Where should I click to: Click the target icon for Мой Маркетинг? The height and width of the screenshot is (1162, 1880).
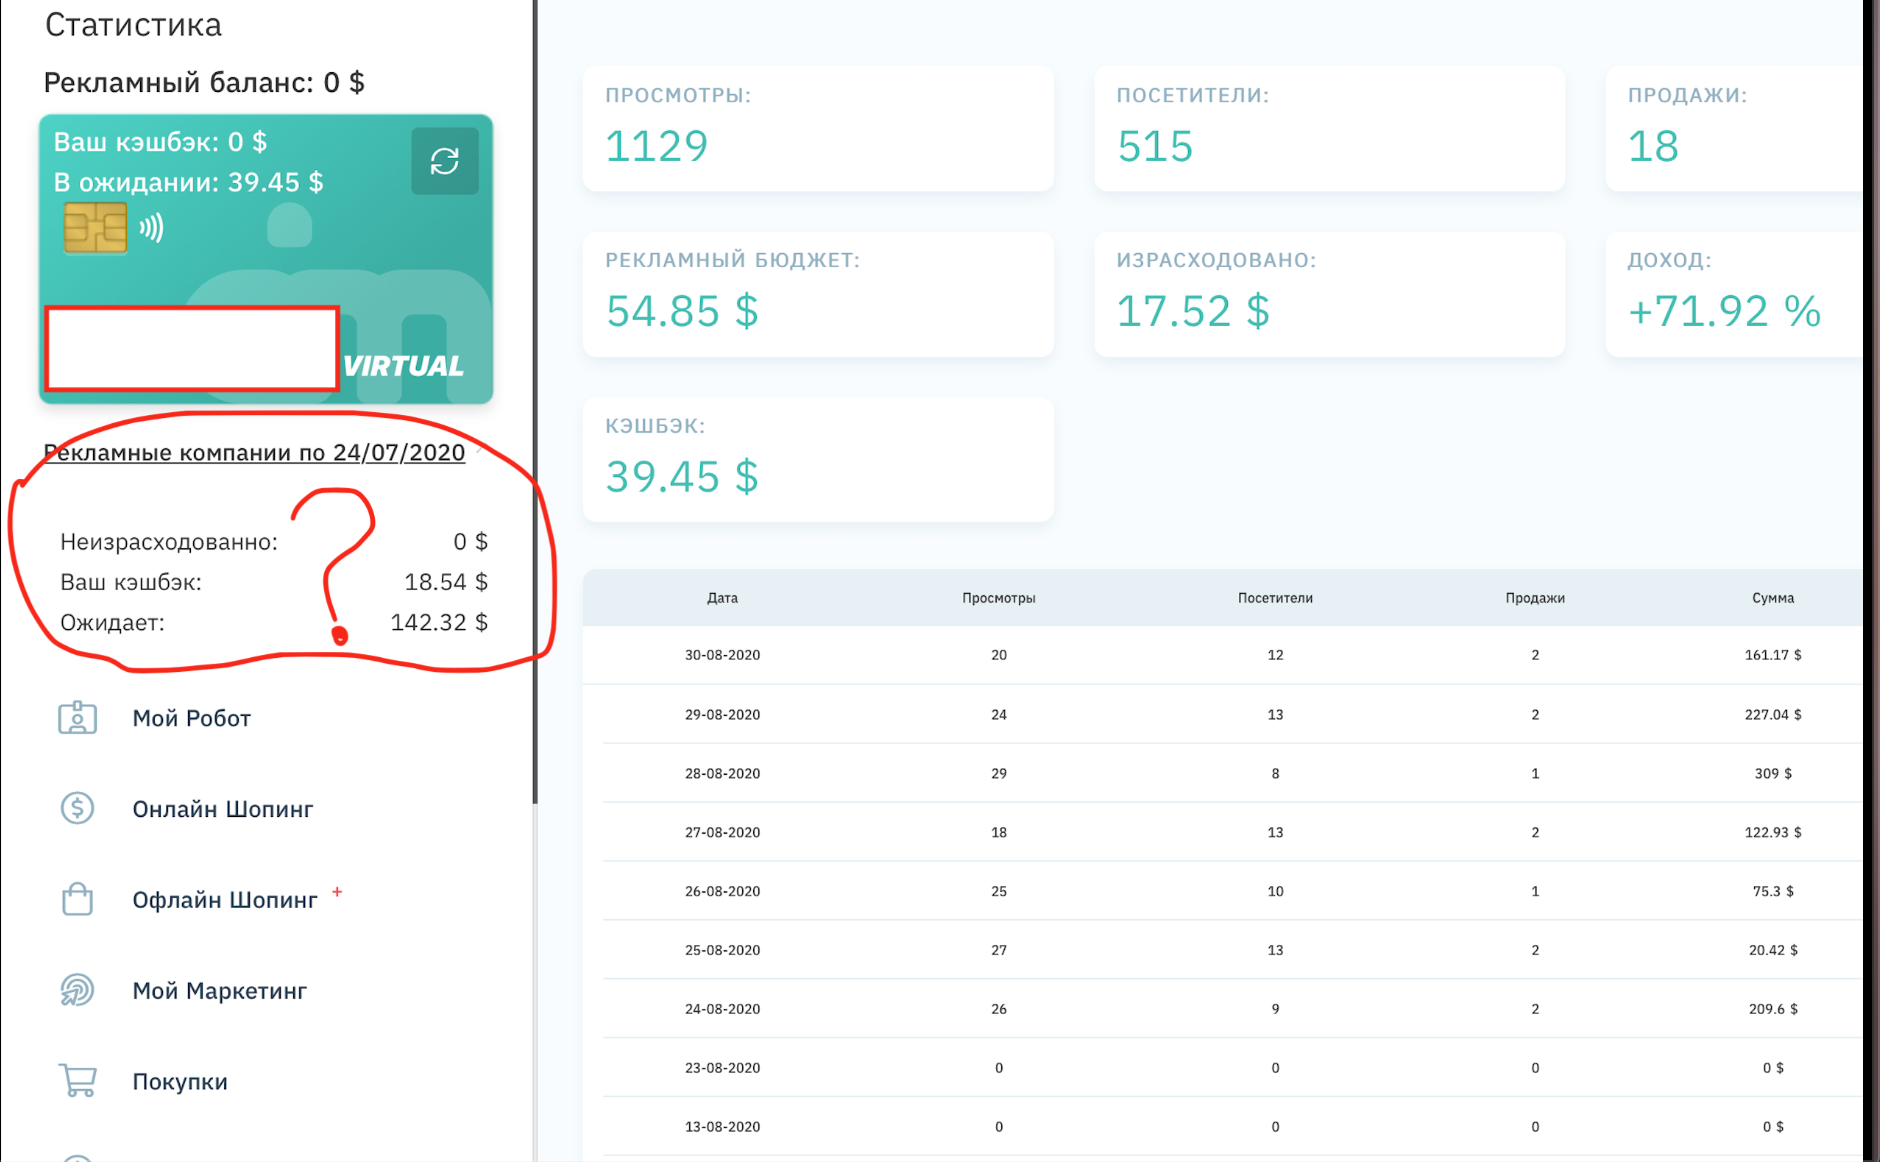click(x=77, y=990)
